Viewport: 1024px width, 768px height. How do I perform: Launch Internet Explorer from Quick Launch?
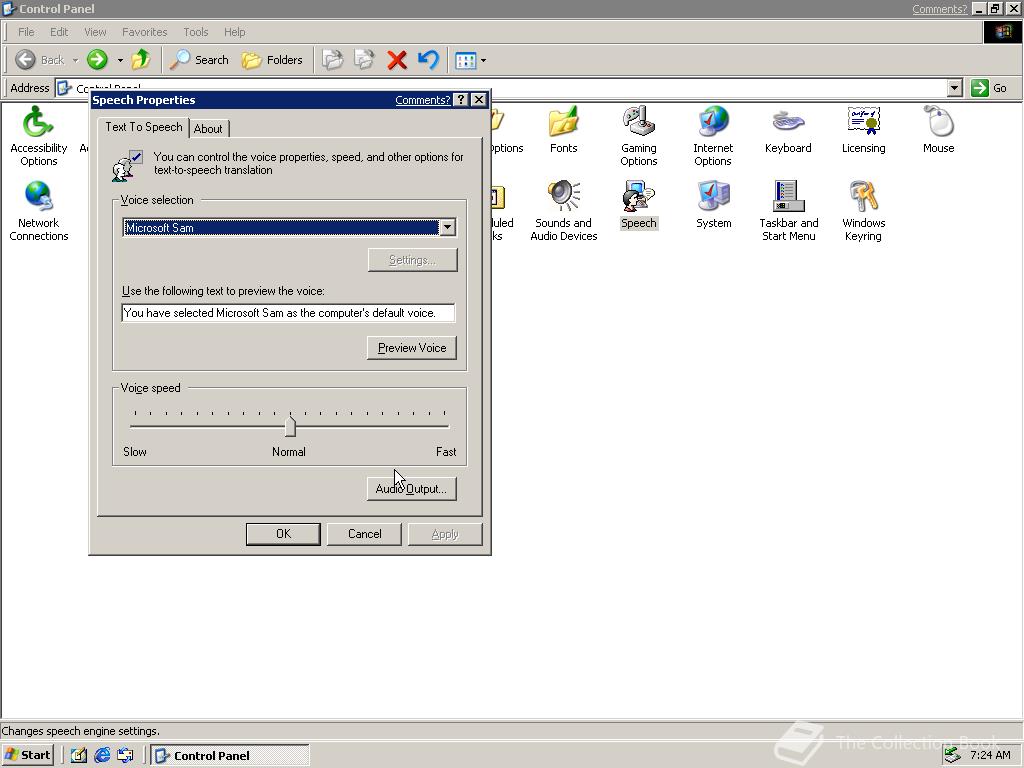point(103,755)
